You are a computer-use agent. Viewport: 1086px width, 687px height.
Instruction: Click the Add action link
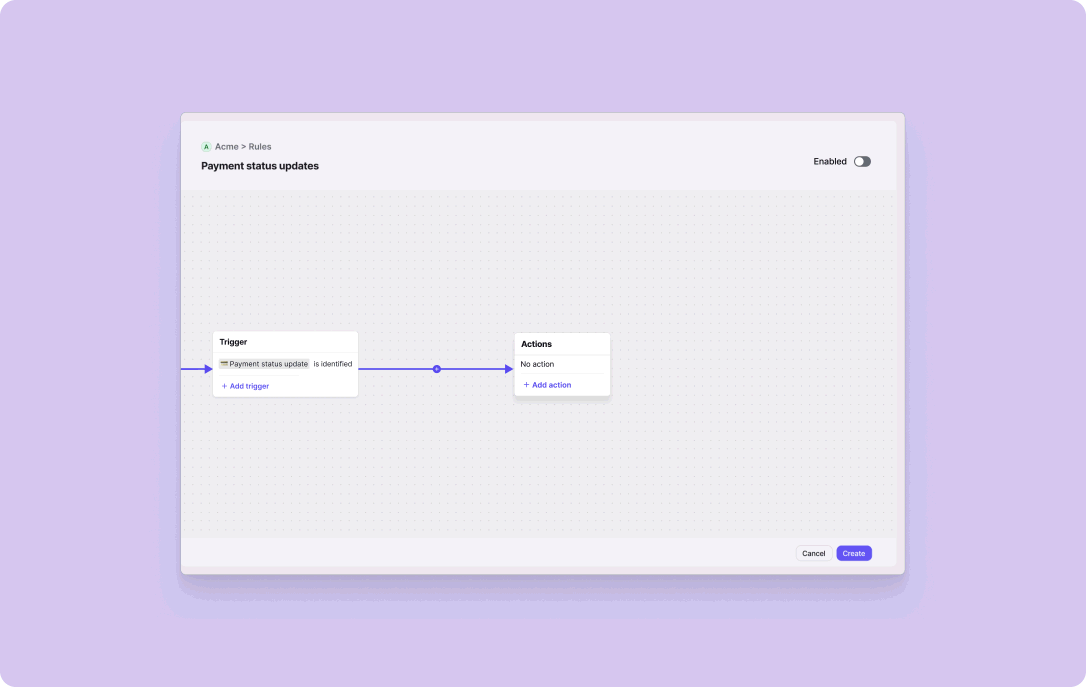click(551, 385)
